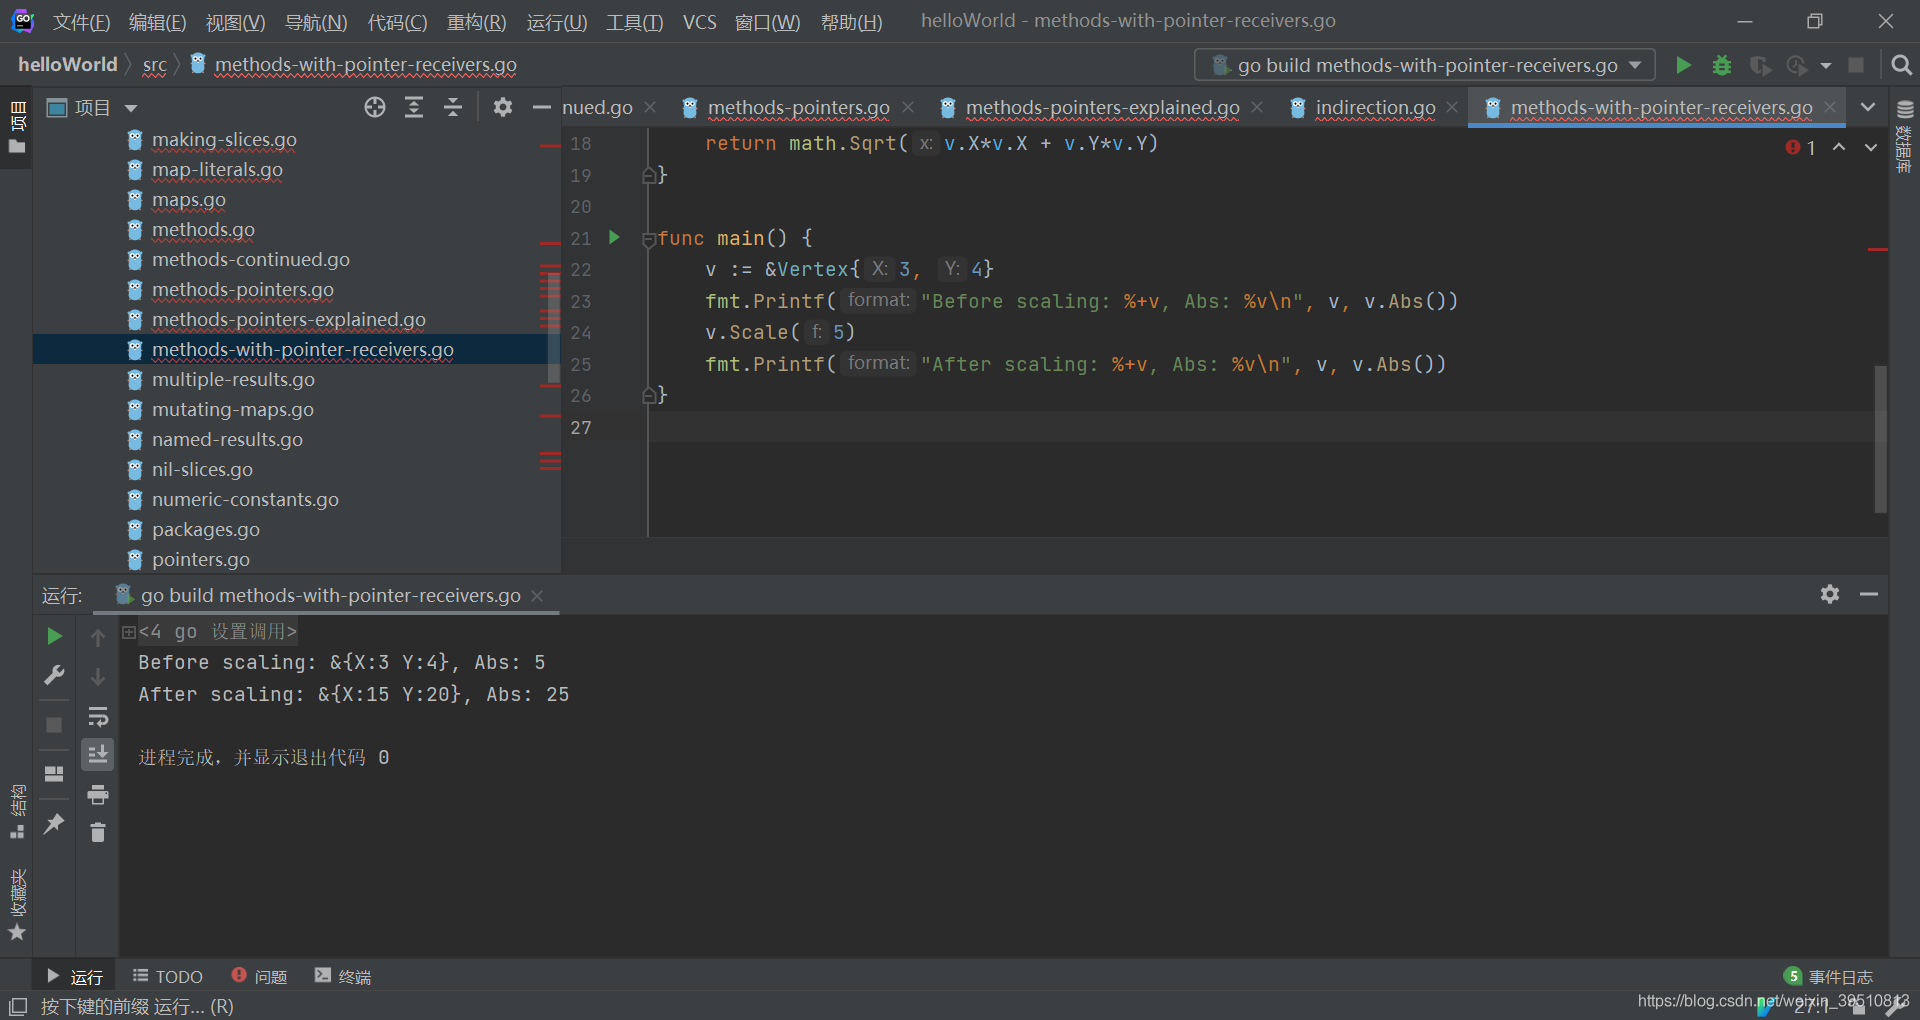Close the indirection.go tab
The image size is (1920, 1020).
1452,107
